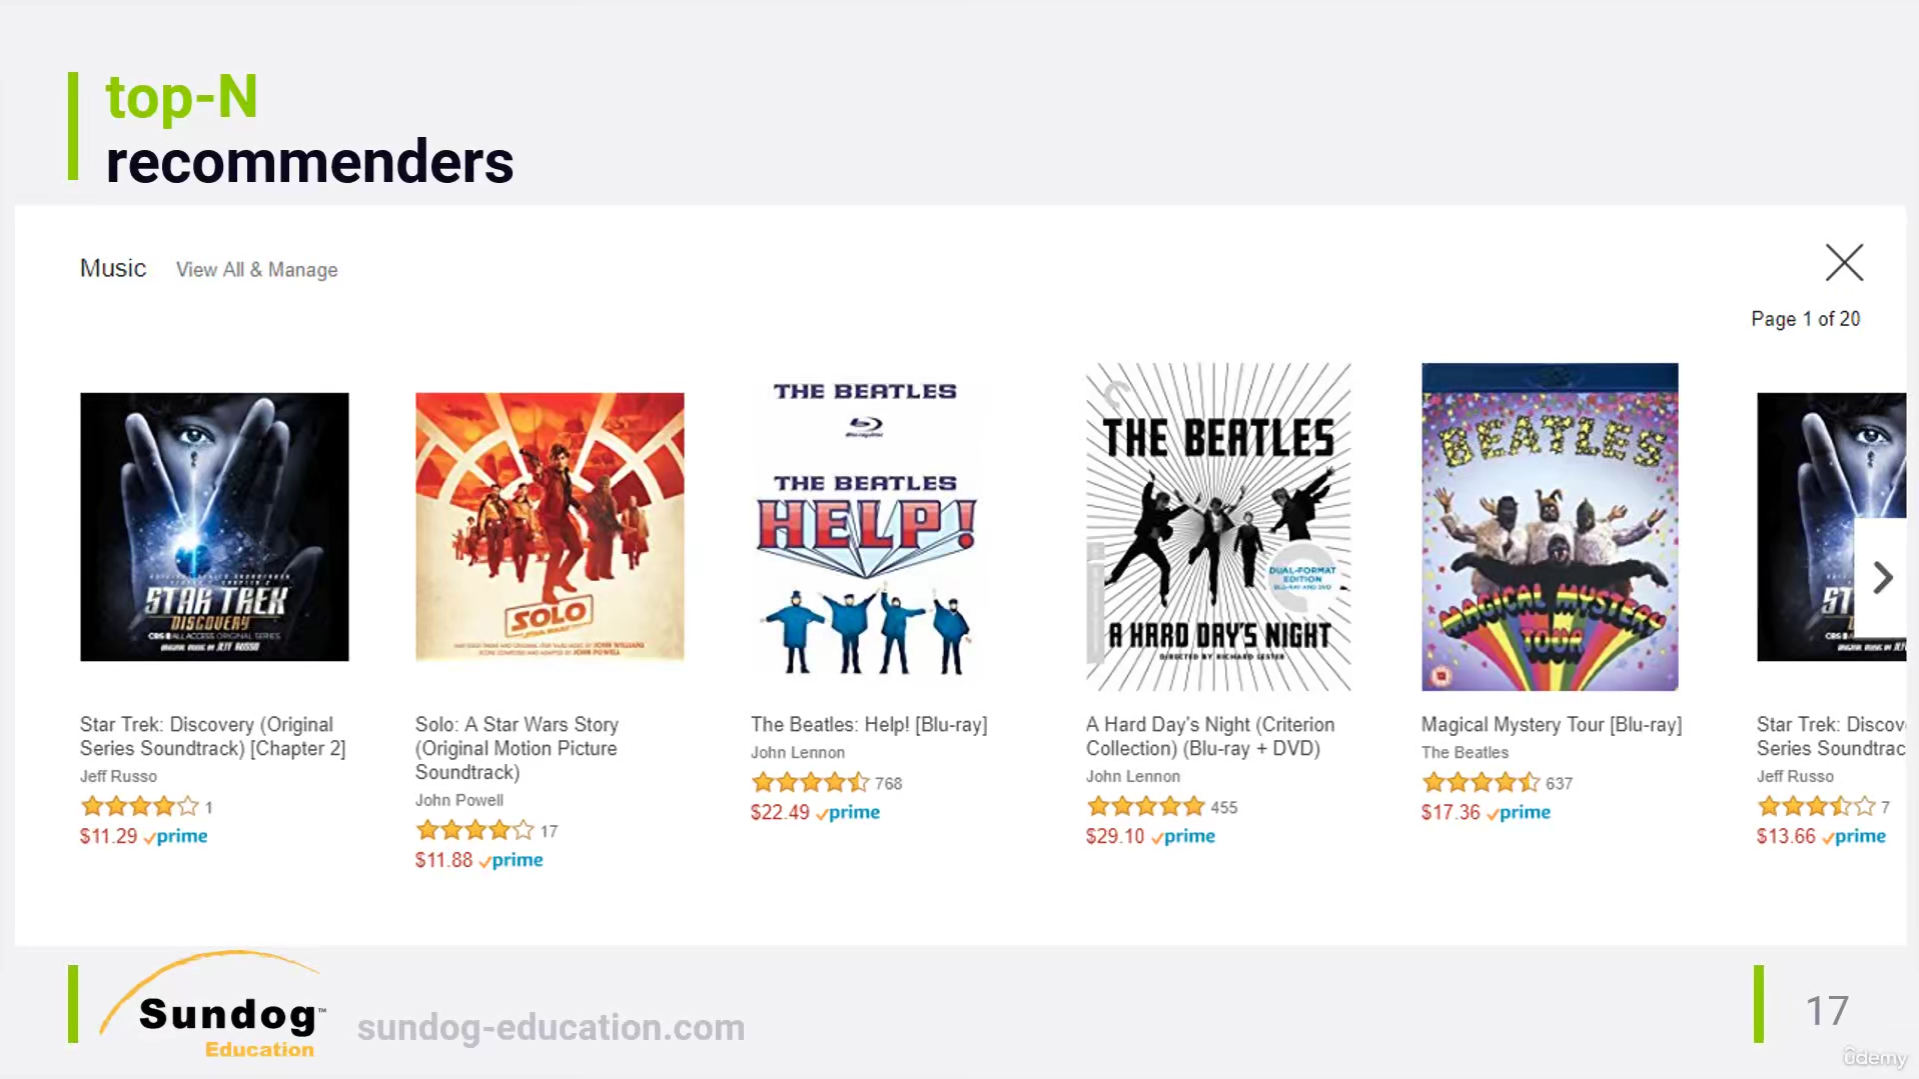Click the Solo soundtrack album cover
Image resolution: width=1919 pixels, height=1079 pixels.
click(550, 527)
